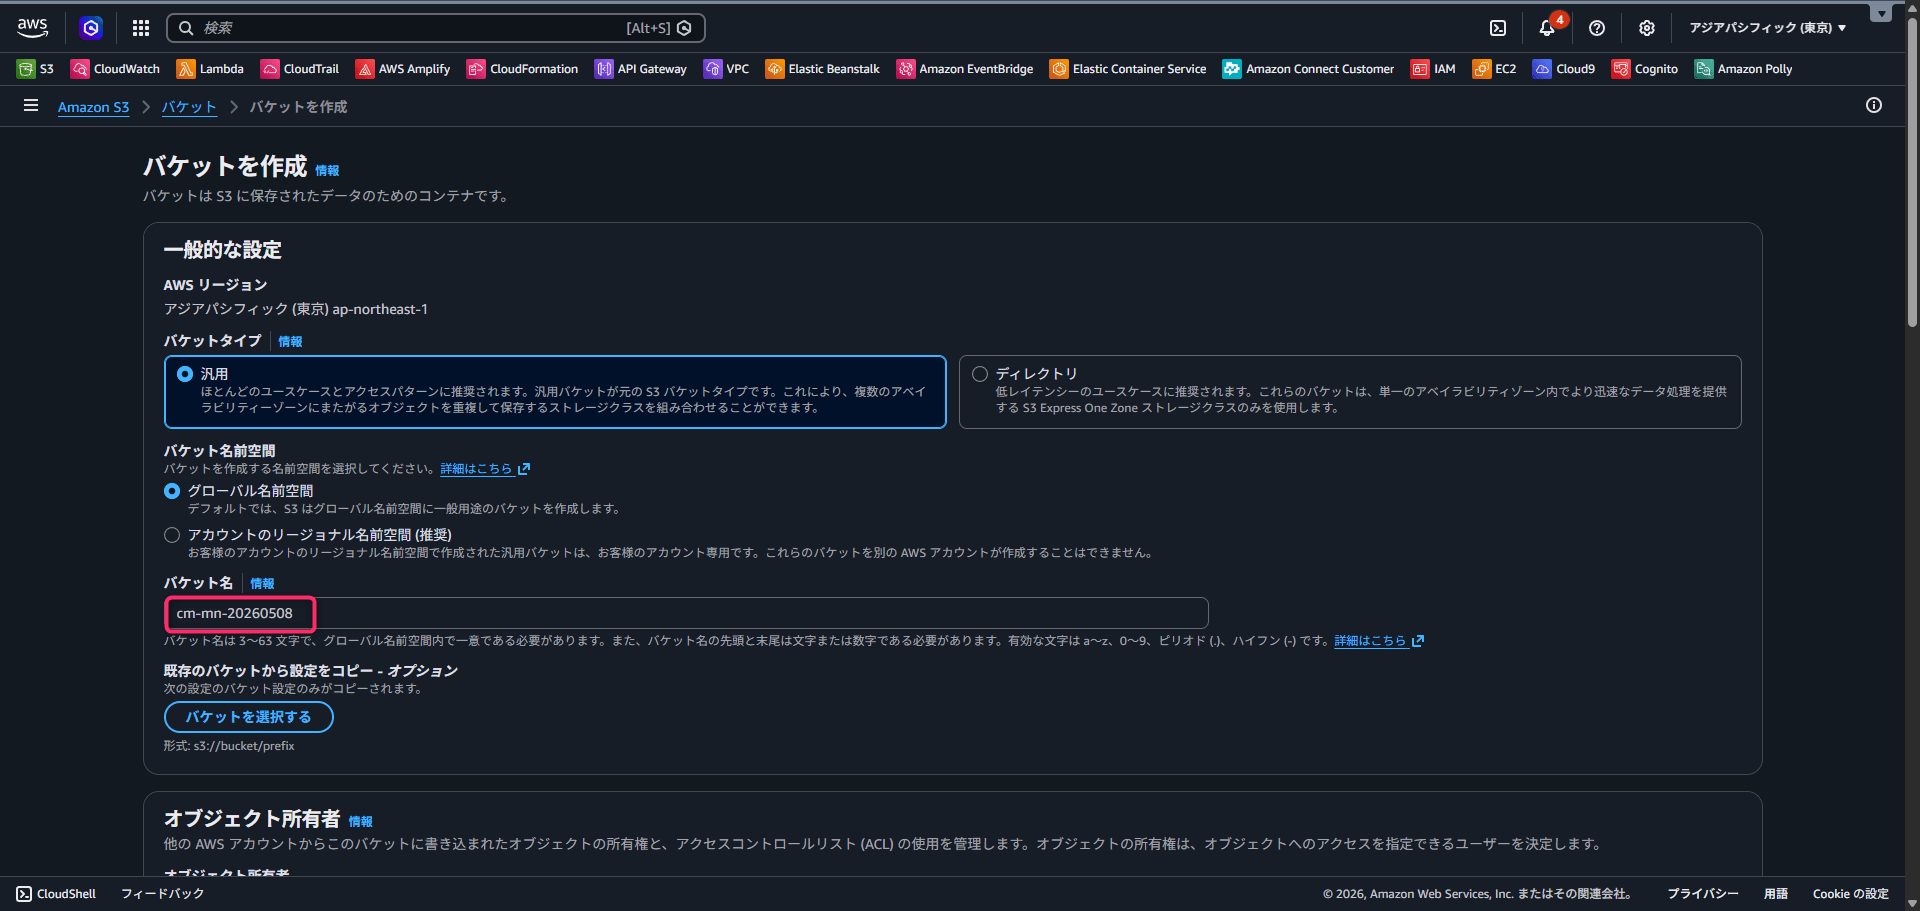The height and width of the screenshot is (911, 1920).
Task: Open プライバシー link in the footer
Action: (1702, 894)
